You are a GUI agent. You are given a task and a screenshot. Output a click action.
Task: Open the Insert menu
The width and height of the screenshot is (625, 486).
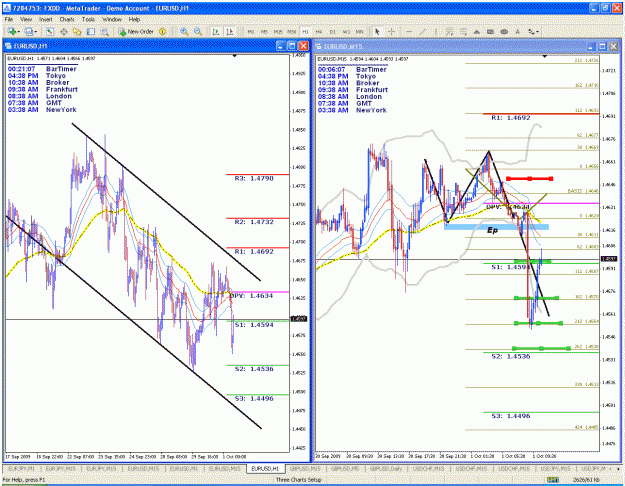(x=45, y=19)
